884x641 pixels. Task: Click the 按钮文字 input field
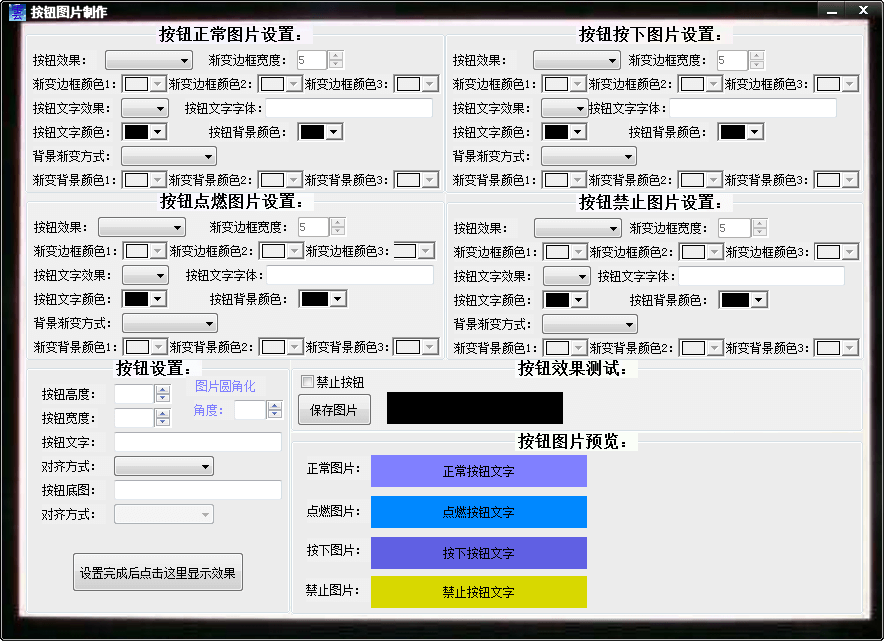click(x=197, y=441)
